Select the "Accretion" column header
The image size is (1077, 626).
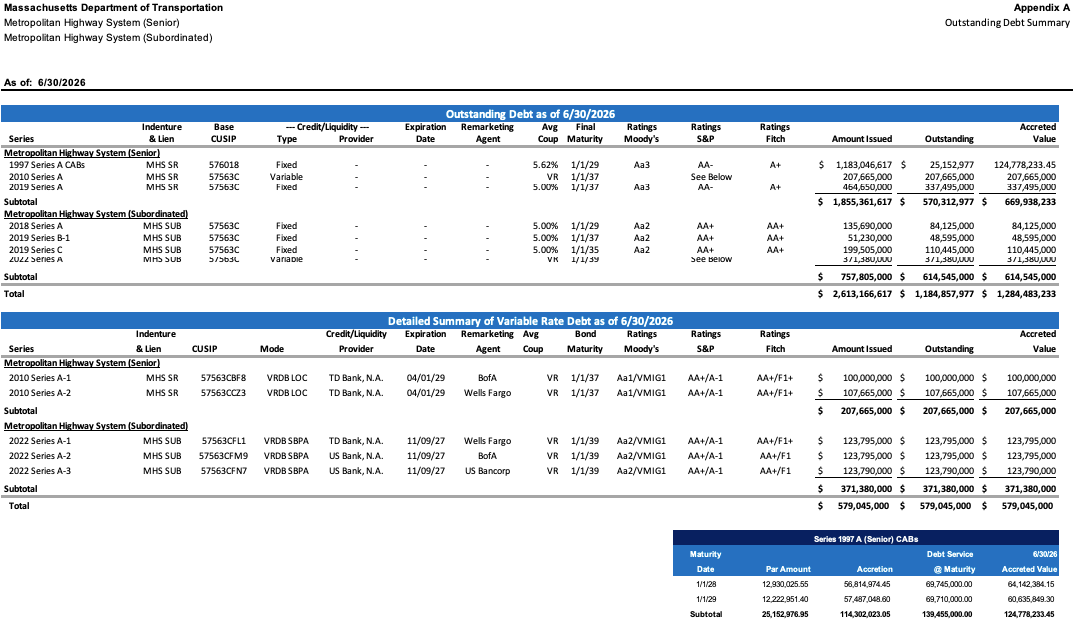875,570
